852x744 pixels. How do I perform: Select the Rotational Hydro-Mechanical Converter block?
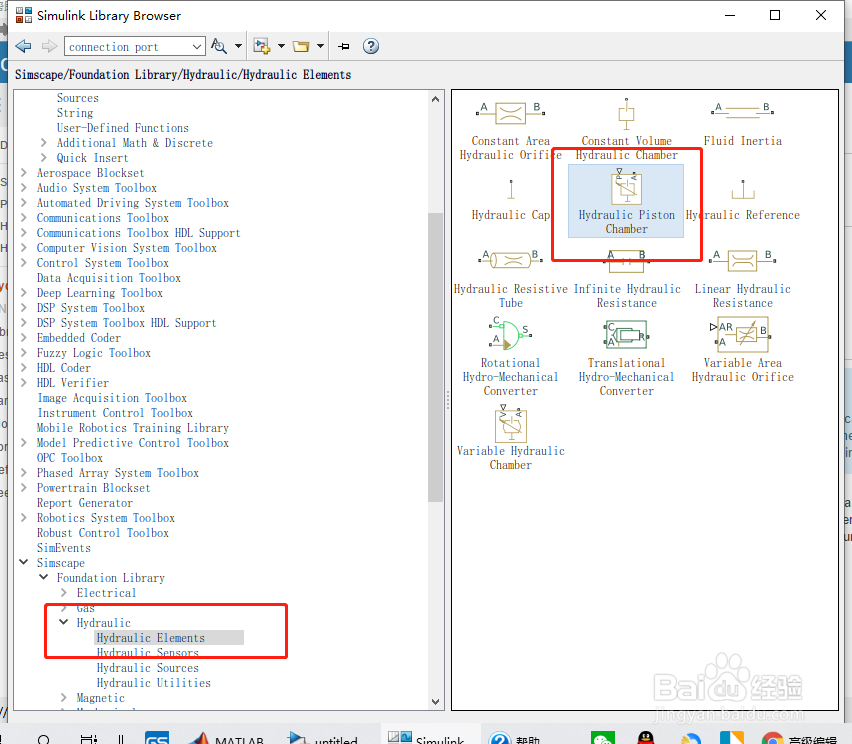(x=510, y=357)
